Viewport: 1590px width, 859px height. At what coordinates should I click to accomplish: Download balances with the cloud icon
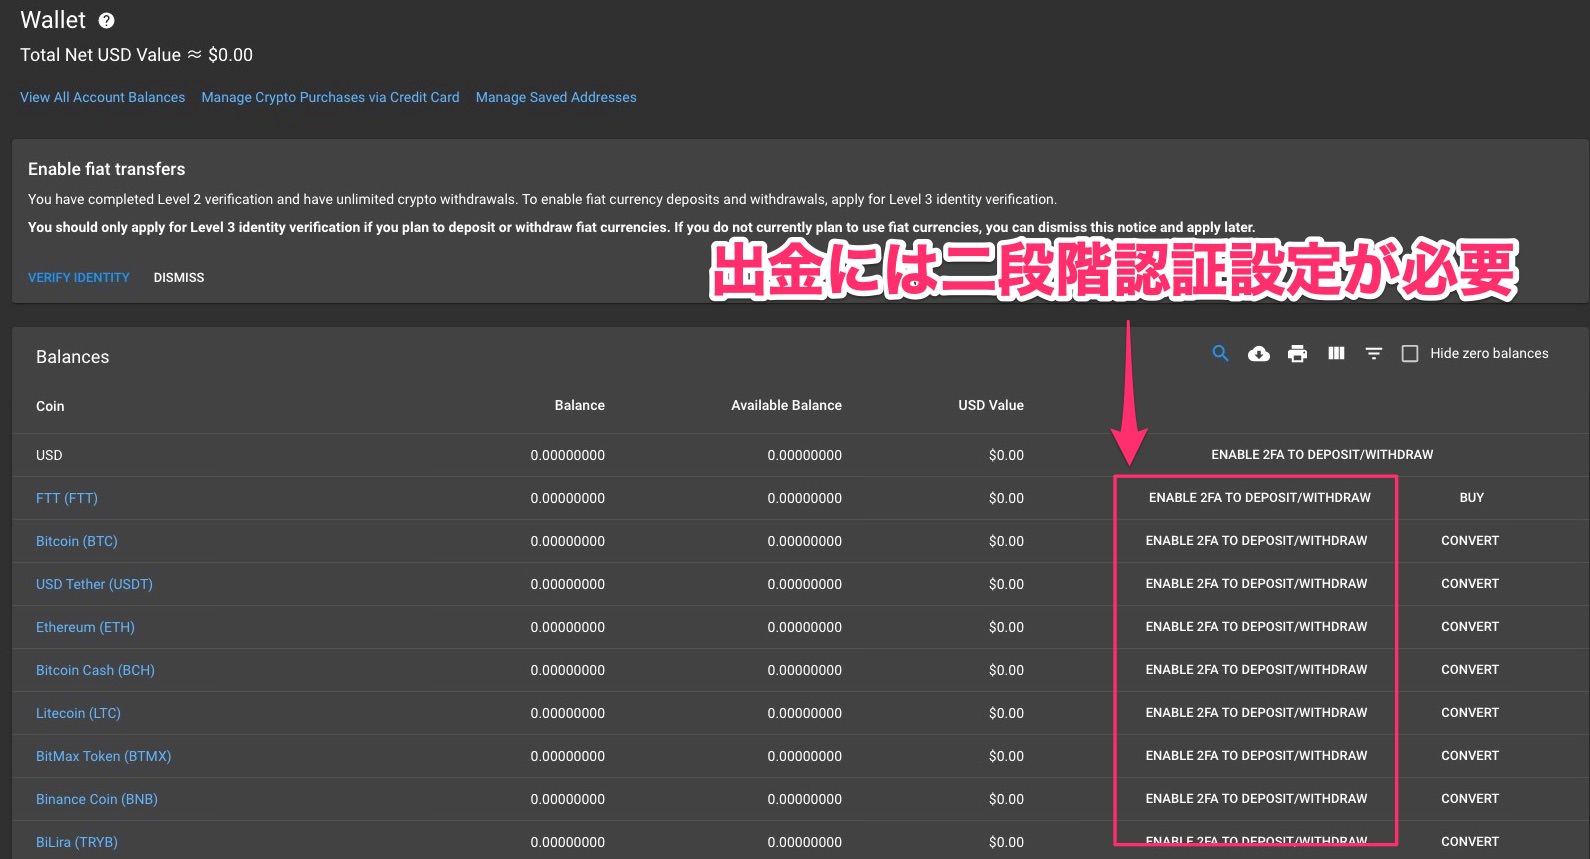tap(1259, 353)
